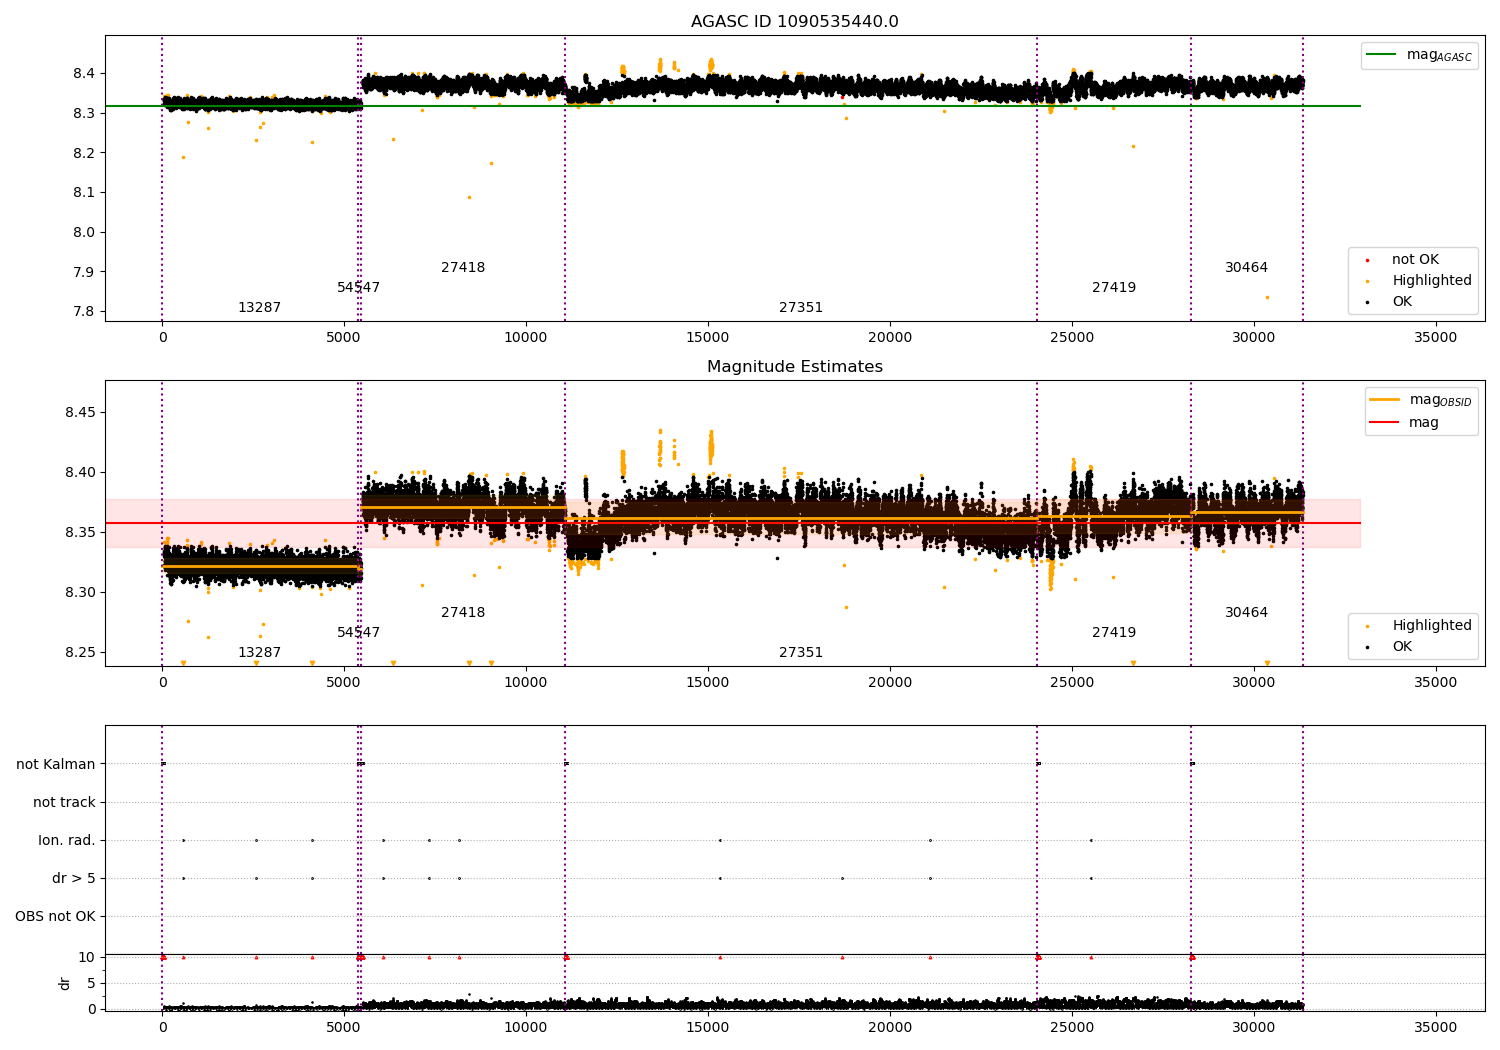The width and height of the screenshot is (1500, 1050).
Task: Click 'OK' label in Magnitude Estimates legend
Action: point(1402,647)
